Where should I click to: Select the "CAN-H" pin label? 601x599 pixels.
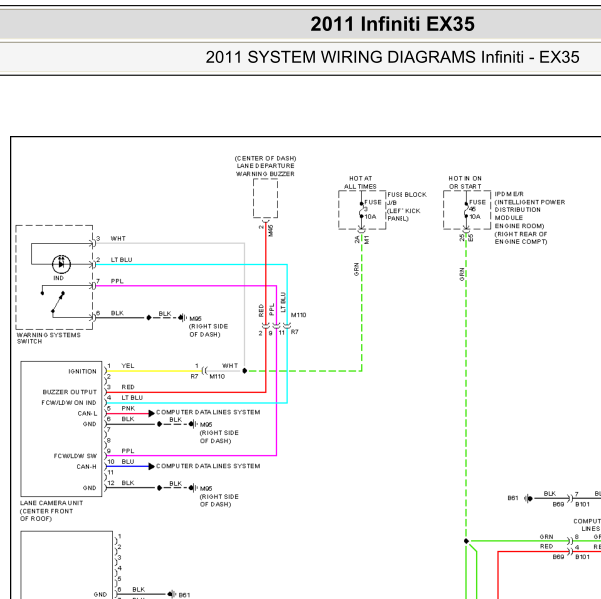[86, 467]
